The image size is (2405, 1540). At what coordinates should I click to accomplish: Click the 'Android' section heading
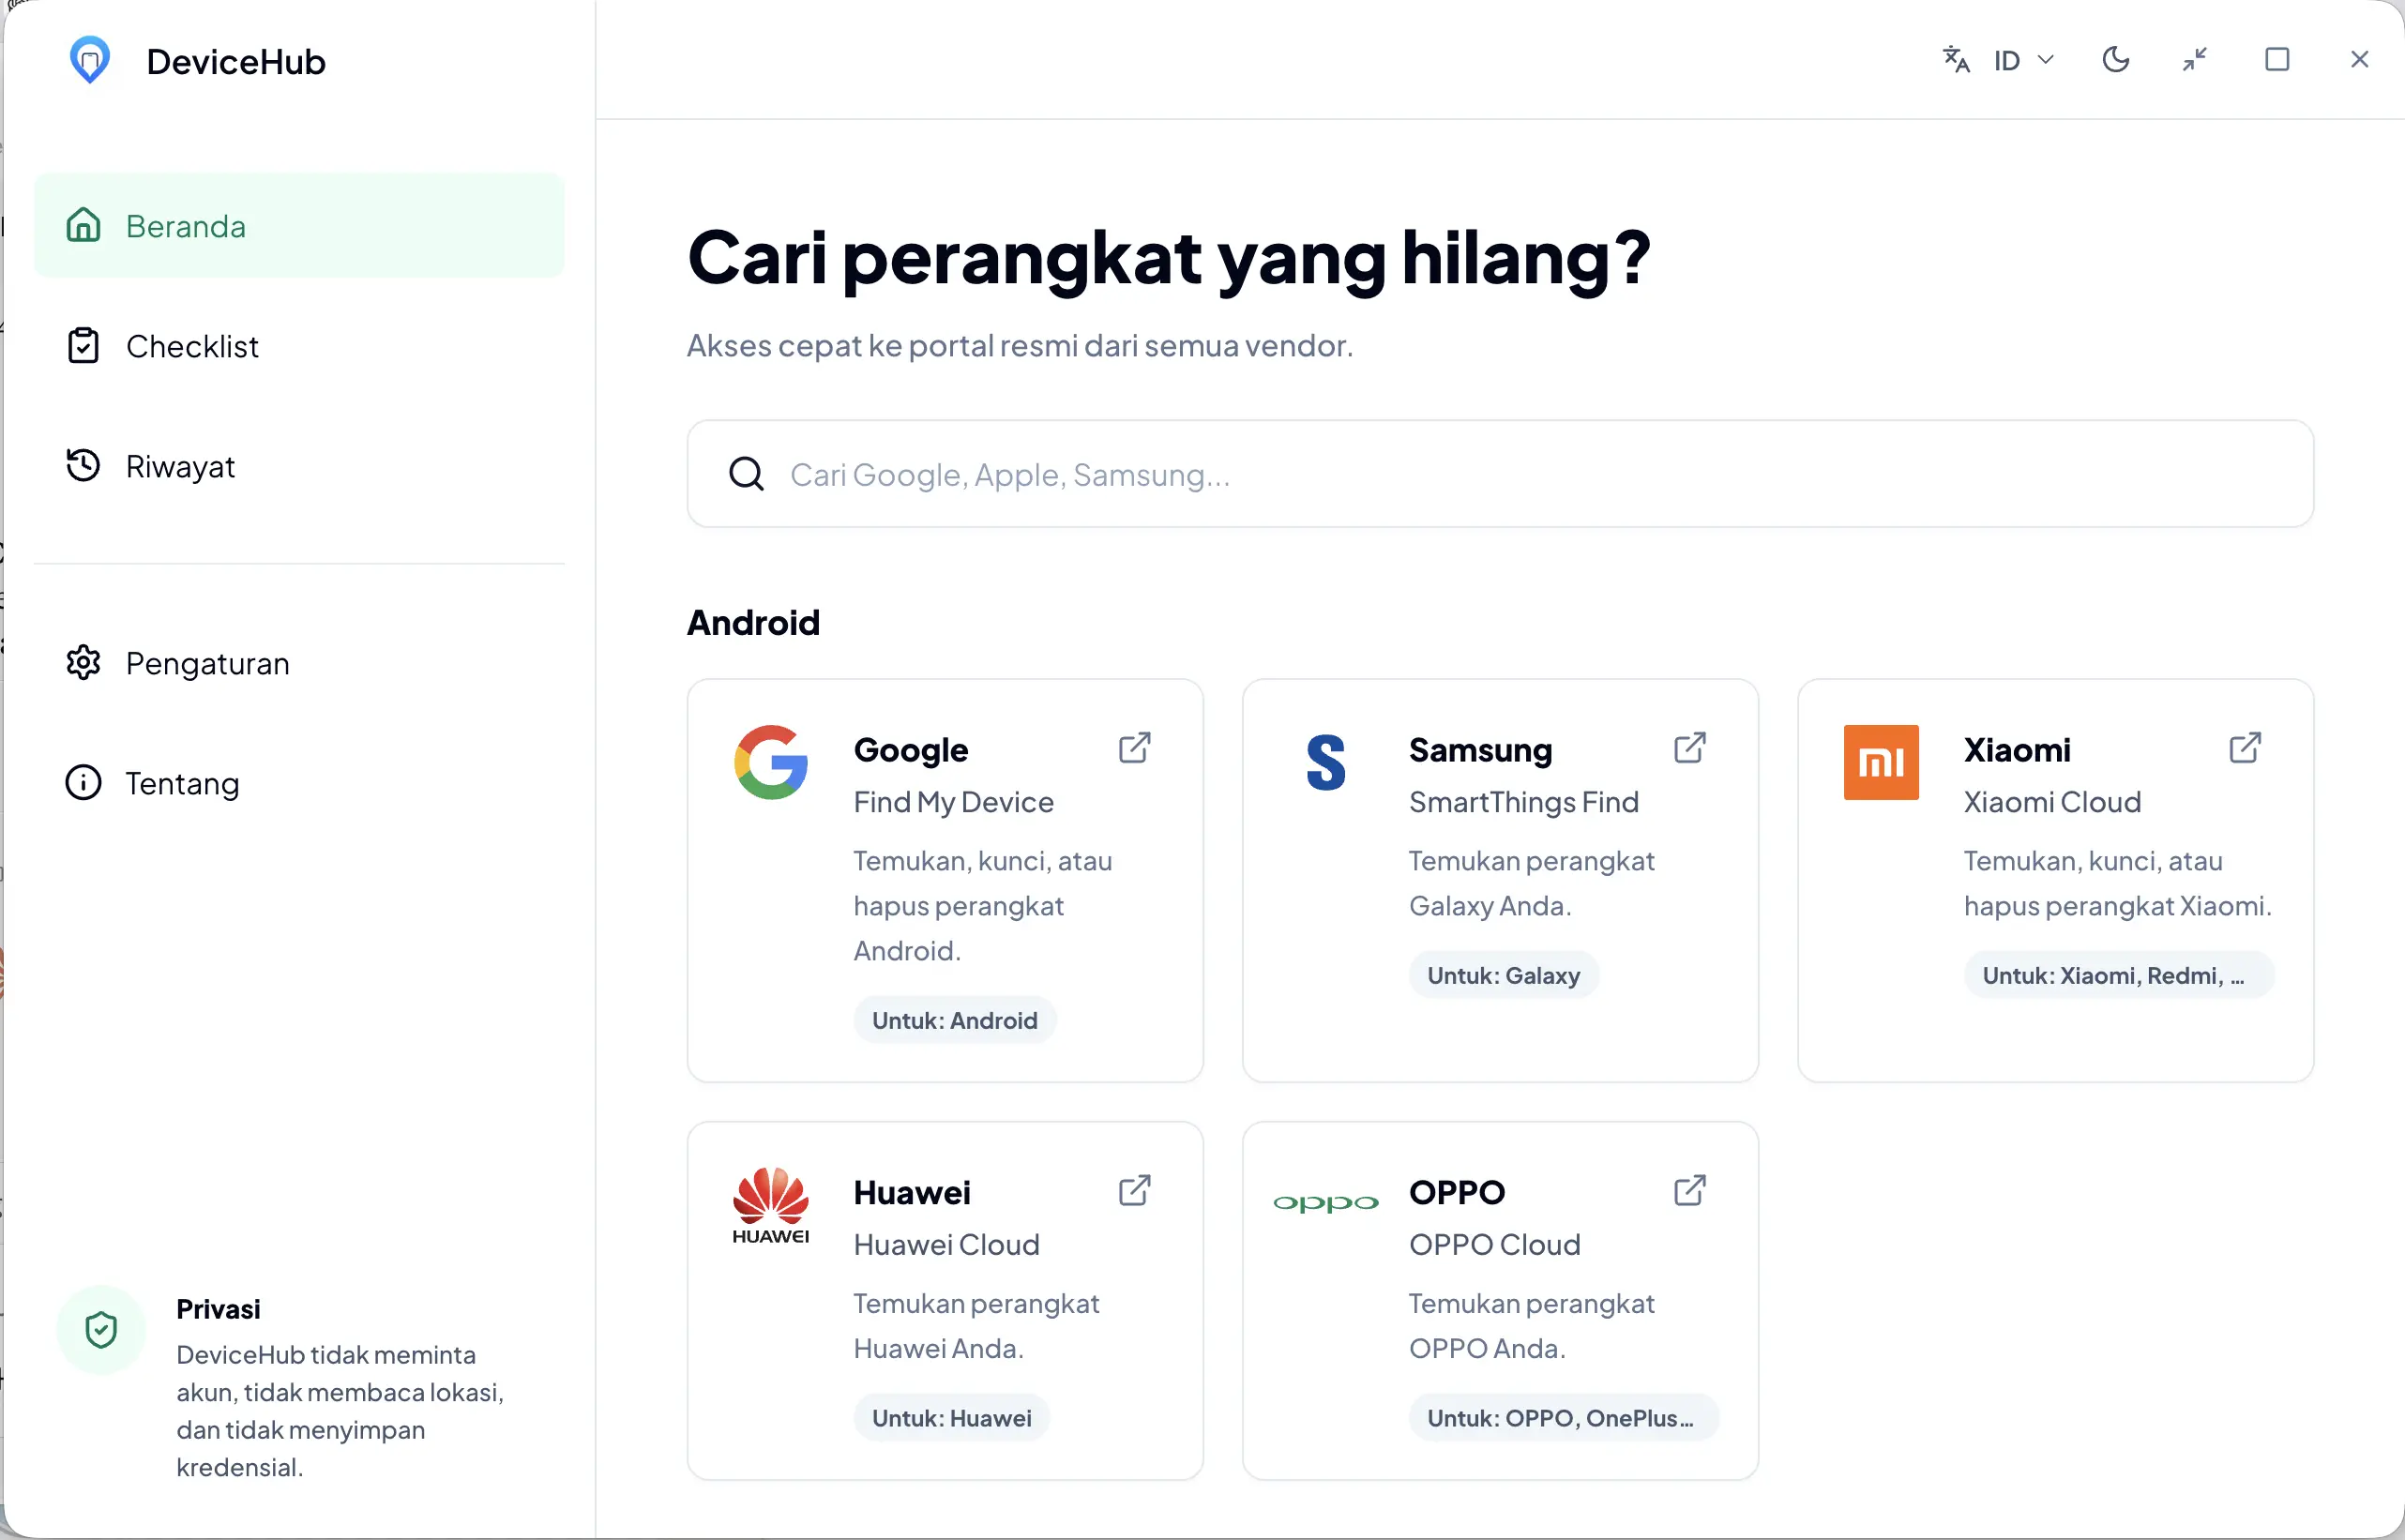753,623
